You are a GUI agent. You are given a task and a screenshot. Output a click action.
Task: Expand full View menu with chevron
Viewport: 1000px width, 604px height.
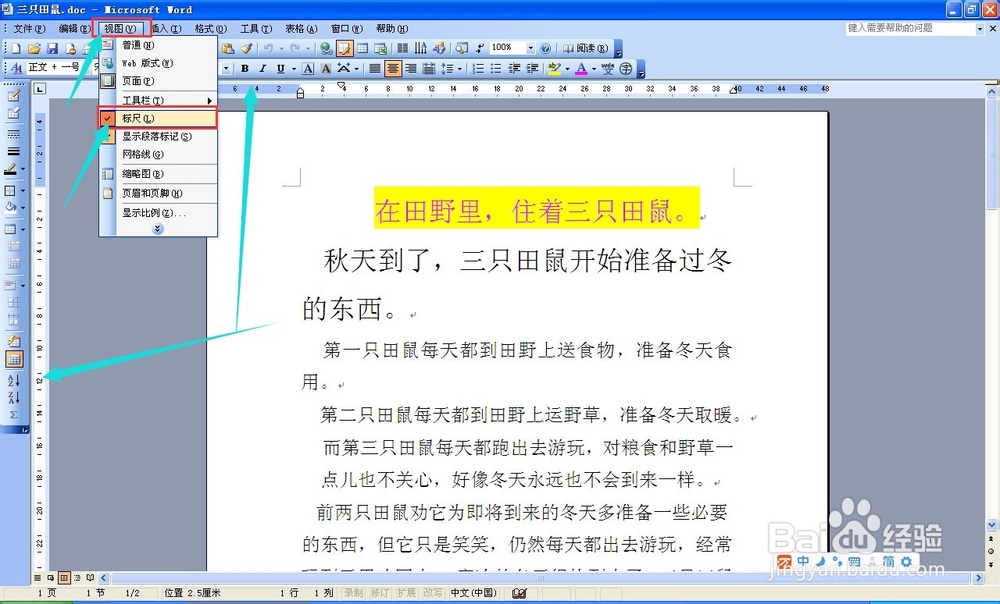[x=158, y=228]
